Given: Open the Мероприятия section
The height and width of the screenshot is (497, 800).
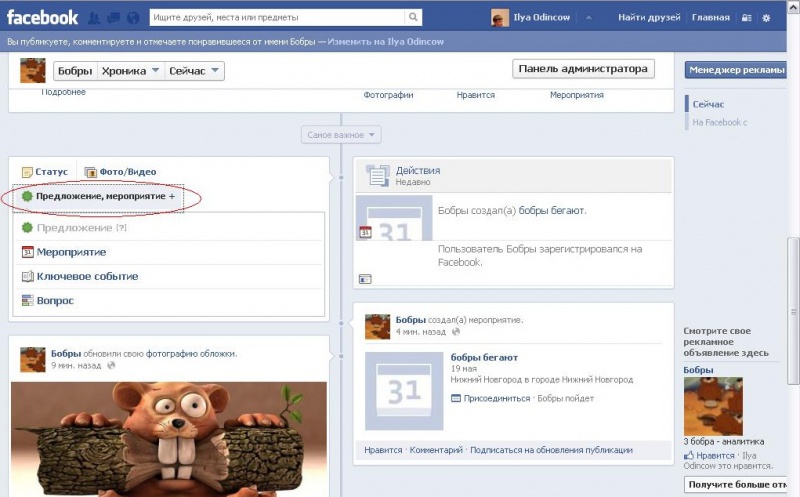Looking at the screenshot, I should click(577, 95).
